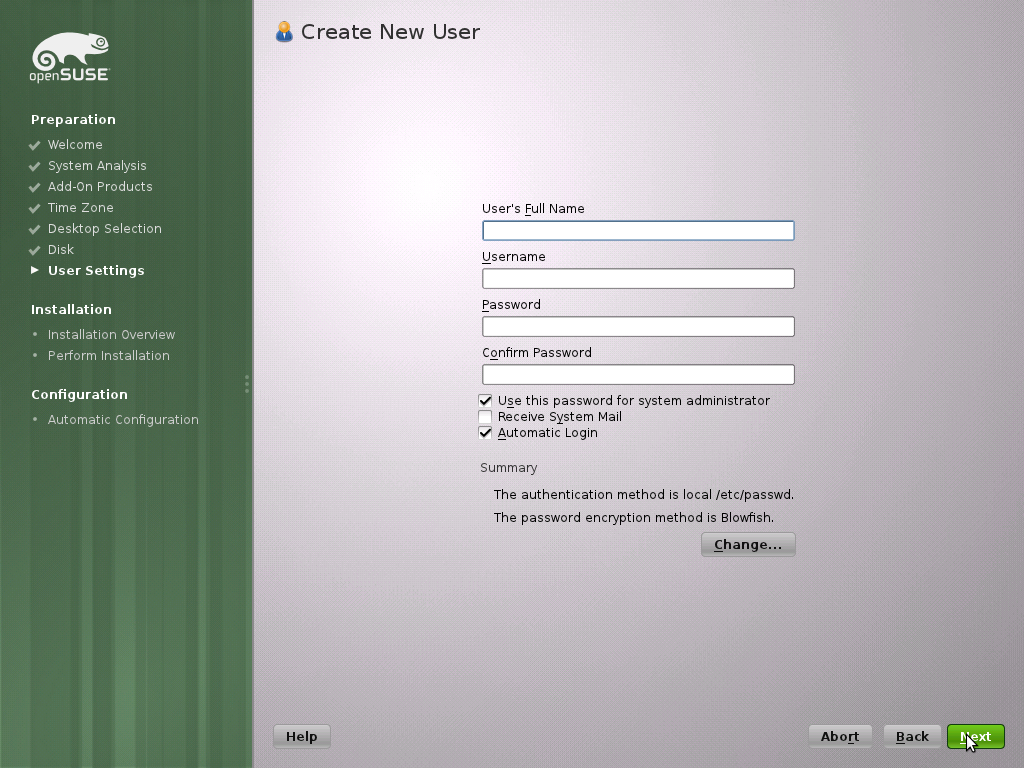This screenshot has height=768, width=1024.
Task: Select User Settings step in sidebar
Action: (96, 270)
